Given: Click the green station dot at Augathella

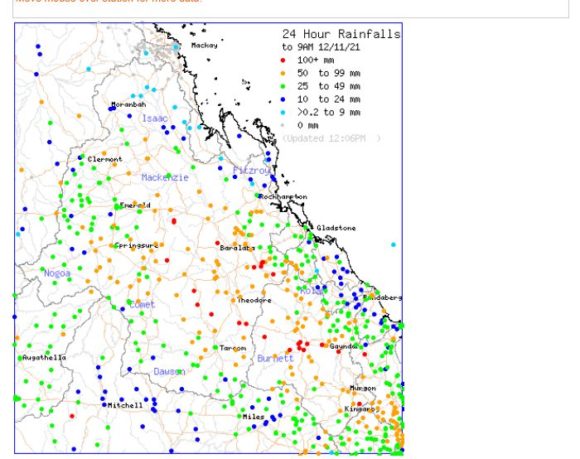Looking at the screenshot, I should 20,358.
